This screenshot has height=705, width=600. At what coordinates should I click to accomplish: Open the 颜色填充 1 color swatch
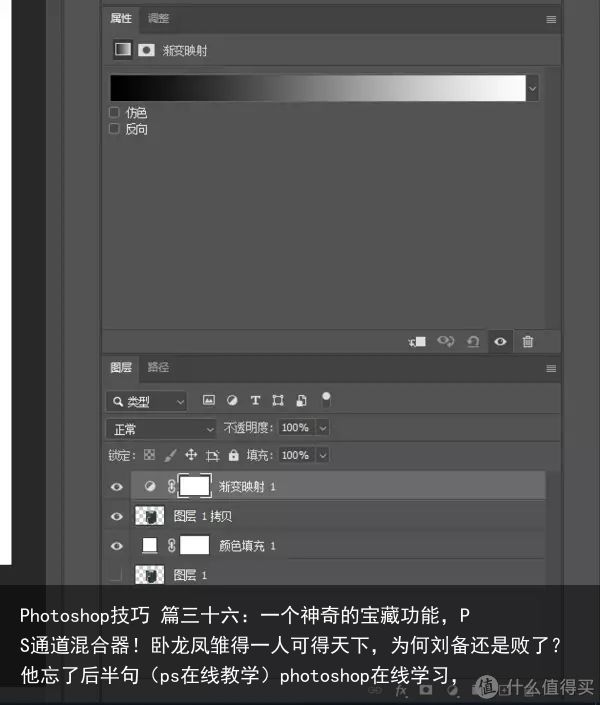coord(150,545)
